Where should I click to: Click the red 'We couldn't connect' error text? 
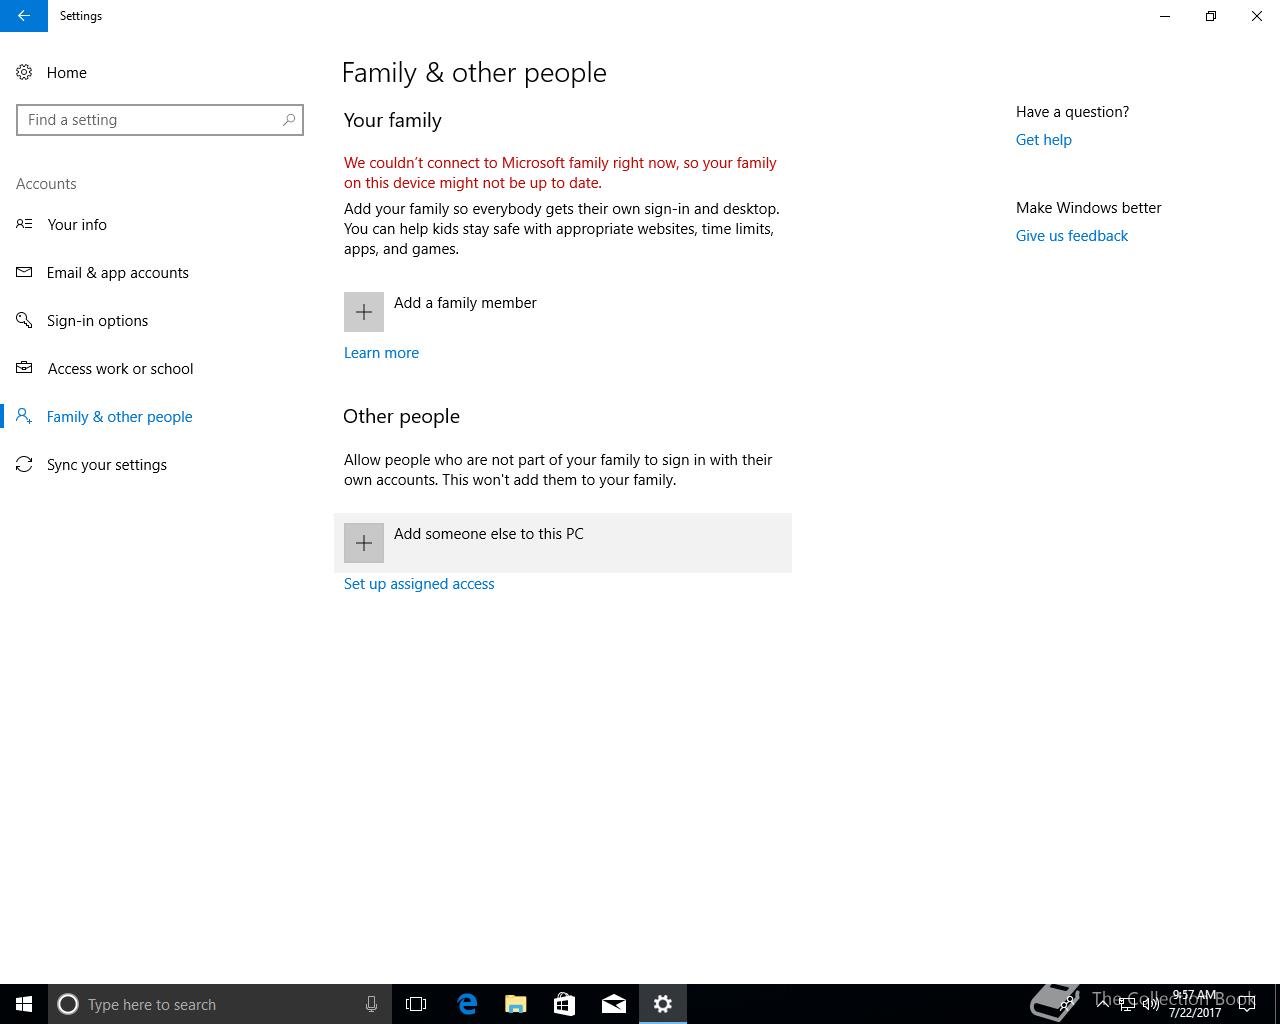coord(560,173)
